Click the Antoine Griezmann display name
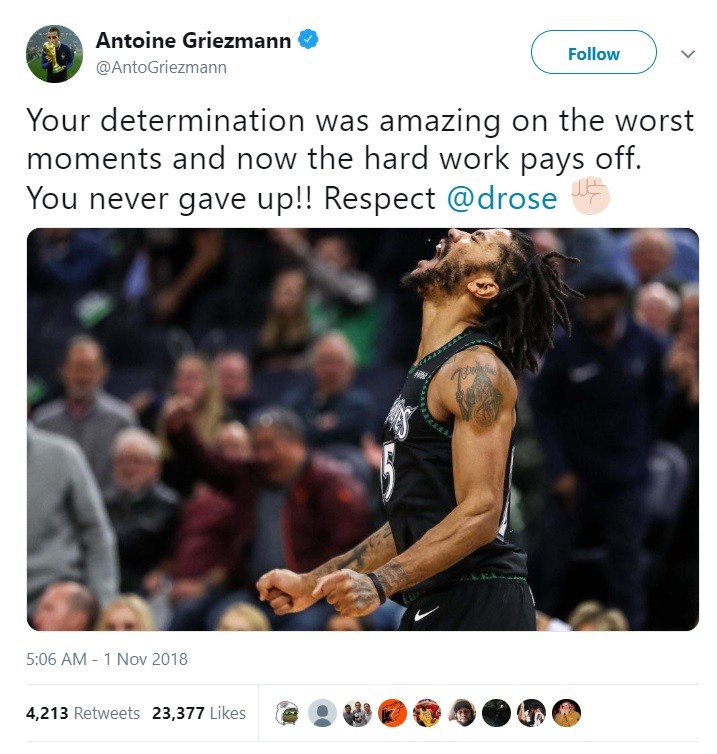717x754 pixels. 193,40
